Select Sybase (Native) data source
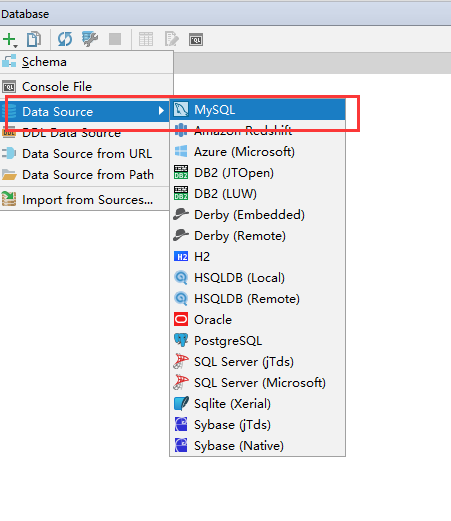This screenshot has width=451, height=521. click(257, 446)
